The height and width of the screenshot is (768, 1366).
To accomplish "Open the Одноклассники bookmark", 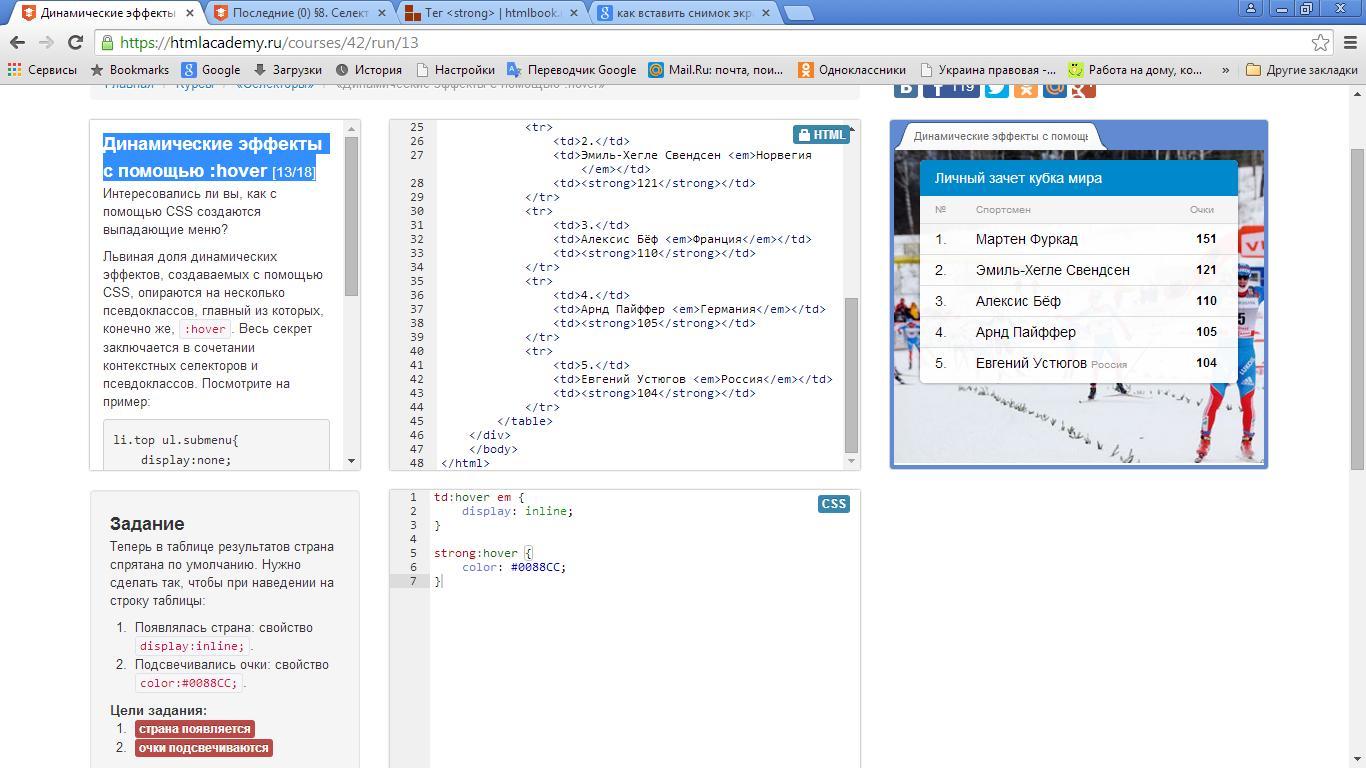I will tap(852, 70).
